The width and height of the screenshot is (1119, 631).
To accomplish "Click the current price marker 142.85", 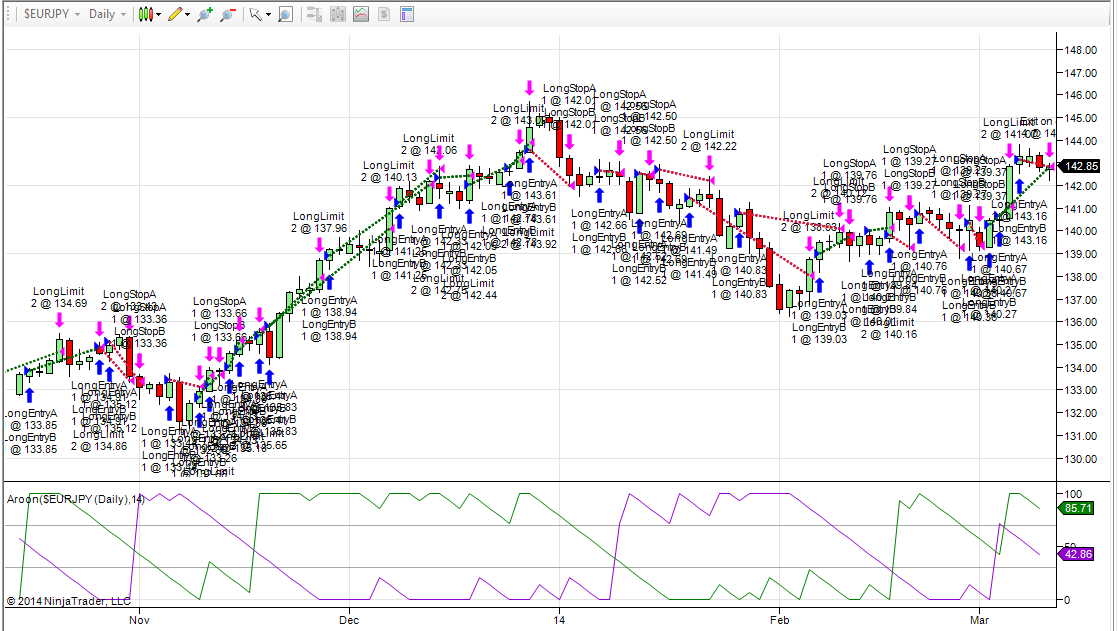I will (1079, 166).
